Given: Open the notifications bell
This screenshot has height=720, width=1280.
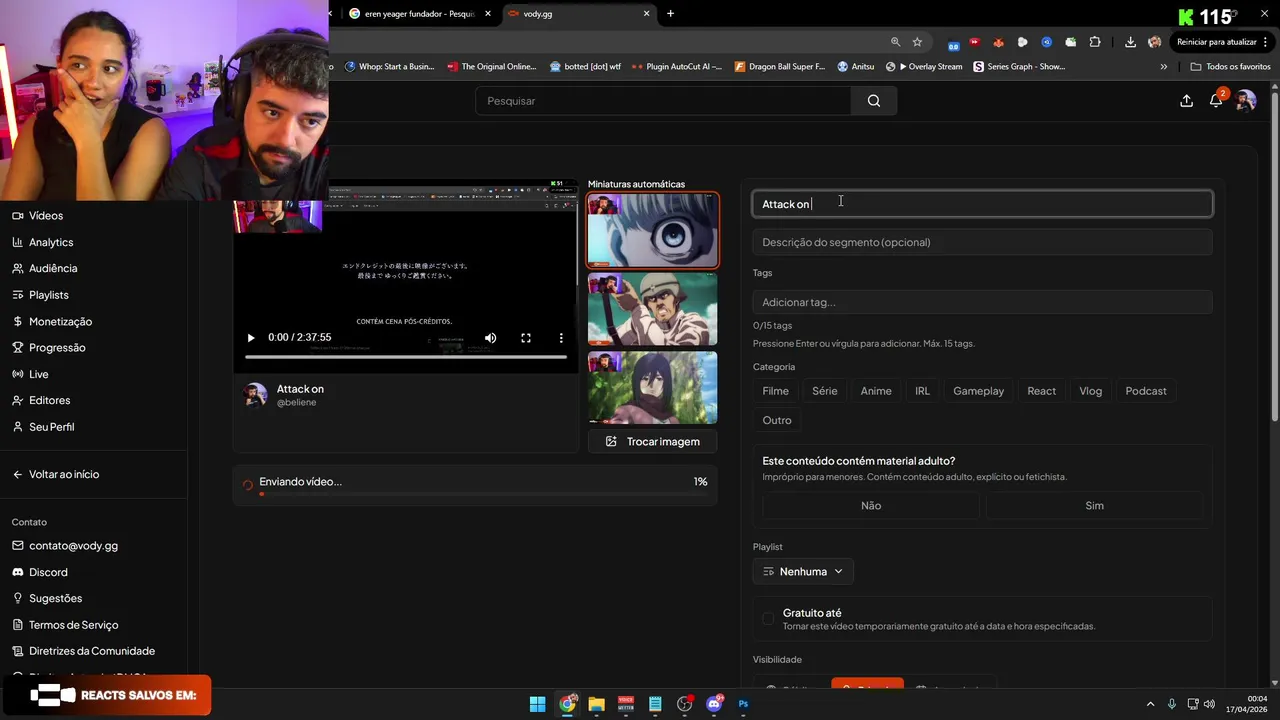Looking at the screenshot, I should click(x=1216, y=101).
